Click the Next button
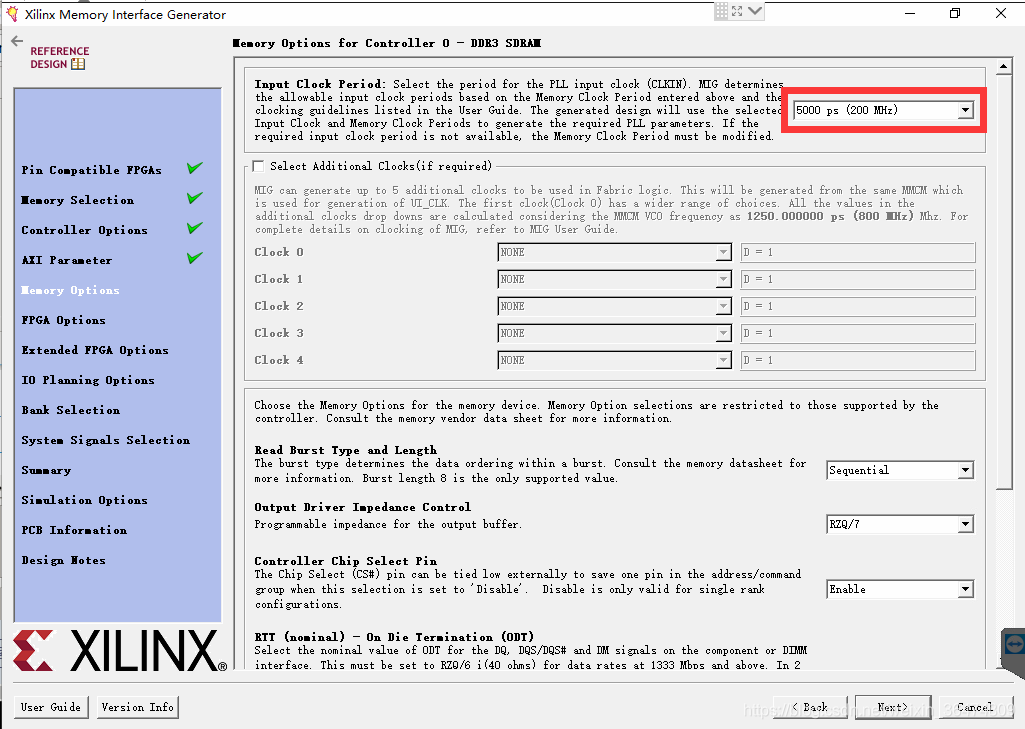Viewport: 1025px width, 729px height. [x=893, y=707]
